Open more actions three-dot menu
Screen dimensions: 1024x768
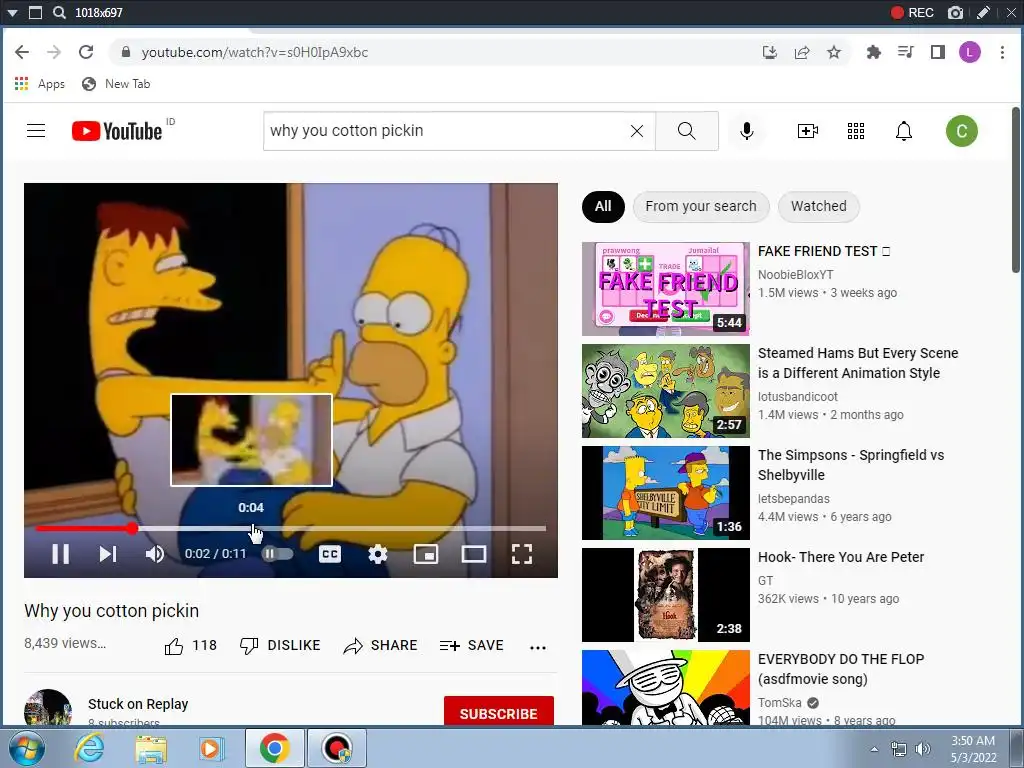pyautogui.click(x=537, y=647)
